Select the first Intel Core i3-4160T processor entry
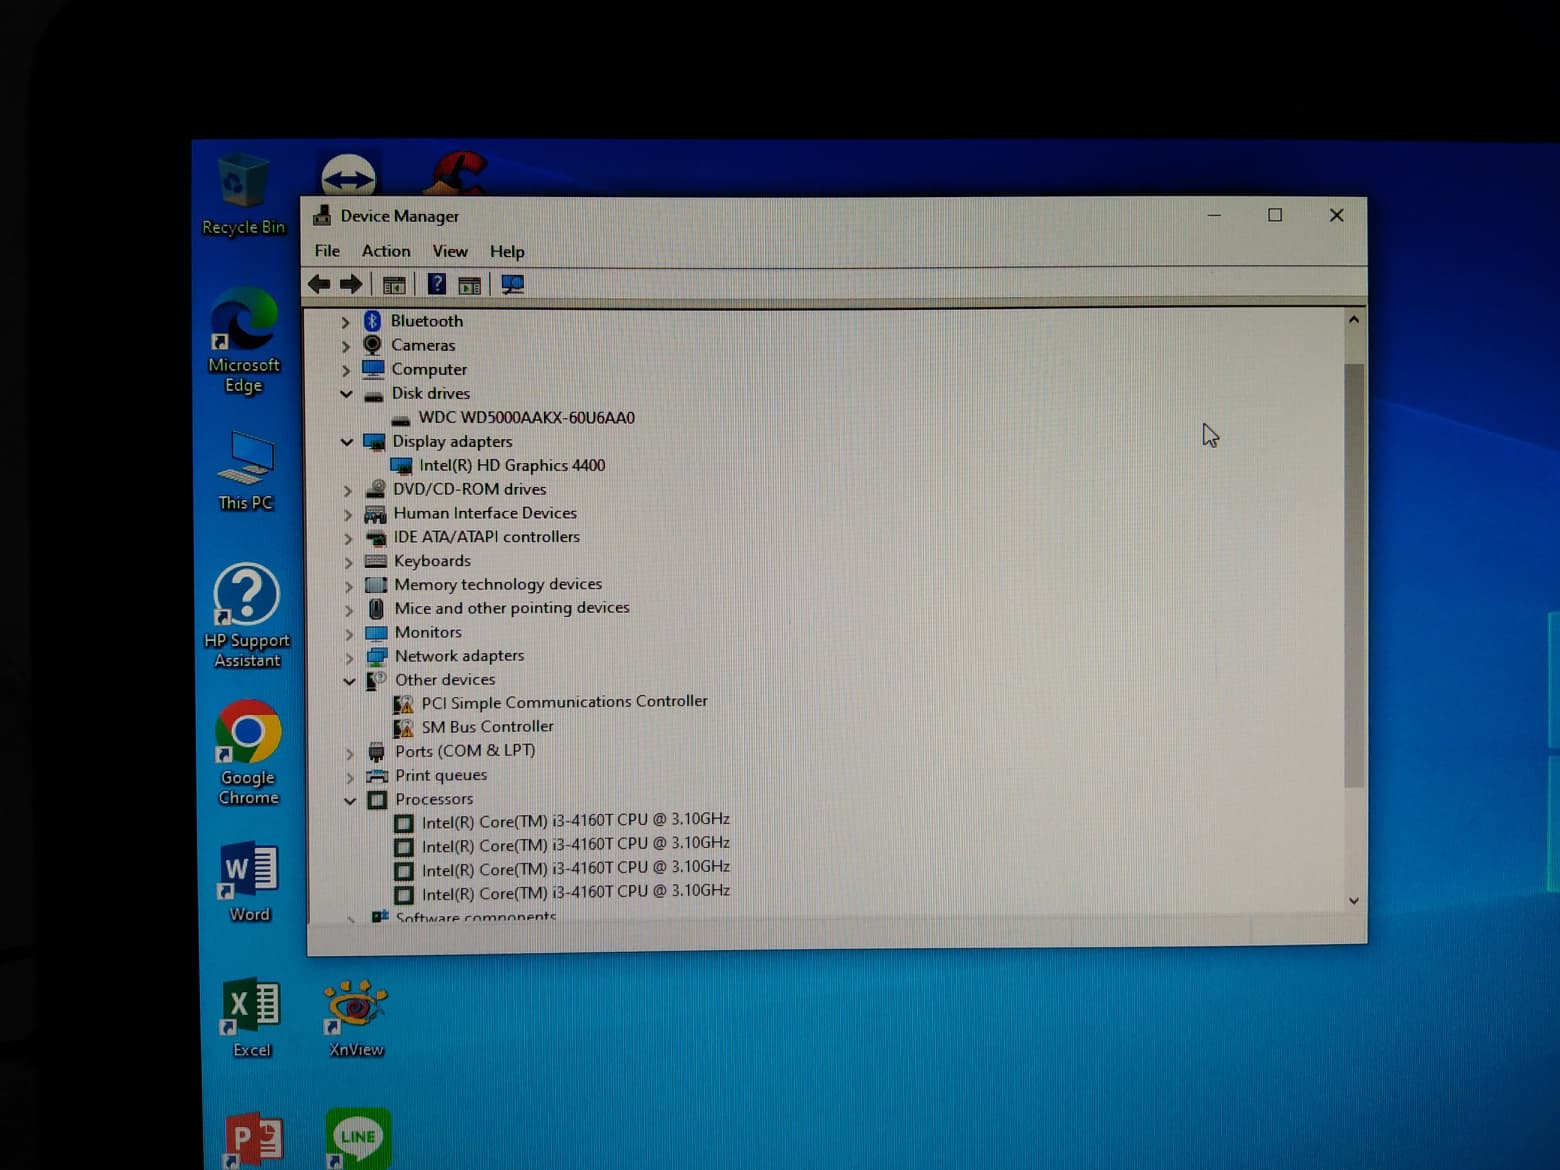The height and width of the screenshot is (1170, 1560). (x=575, y=821)
